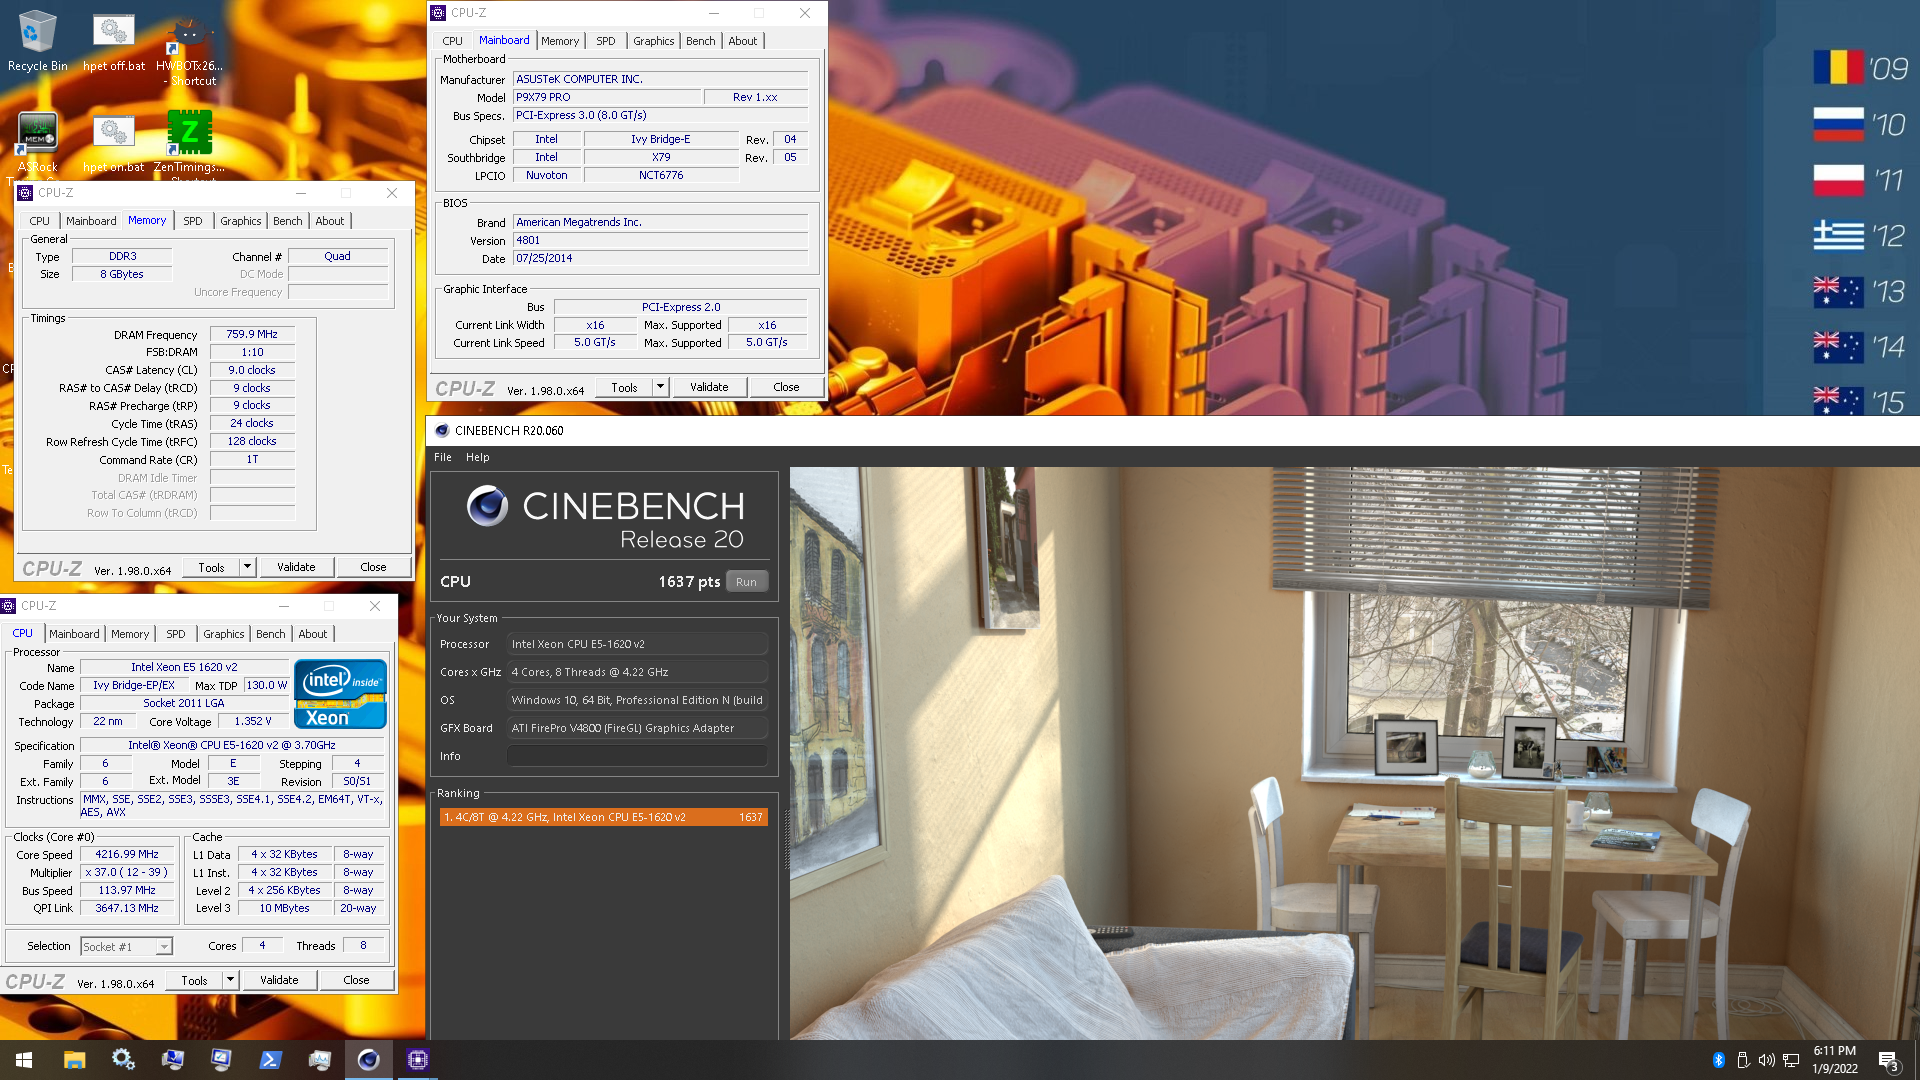Open Tools dropdown arrow in Memory window
1920x1080 pixels.
click(247, 567)
